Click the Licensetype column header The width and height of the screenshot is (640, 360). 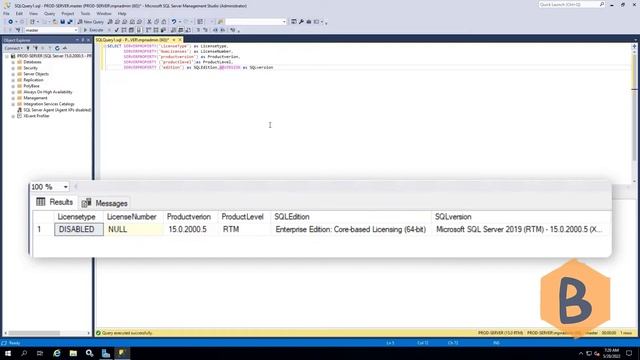(x=79, y=217)
